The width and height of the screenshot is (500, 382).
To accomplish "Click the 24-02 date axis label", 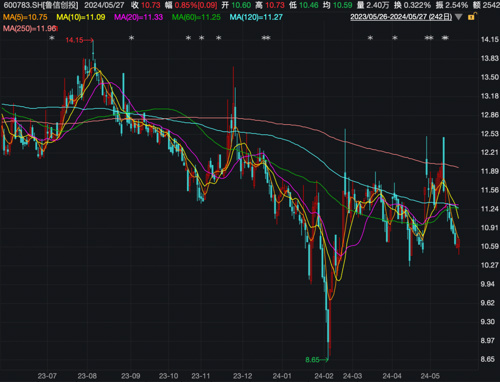I will (x=324, y=376).
